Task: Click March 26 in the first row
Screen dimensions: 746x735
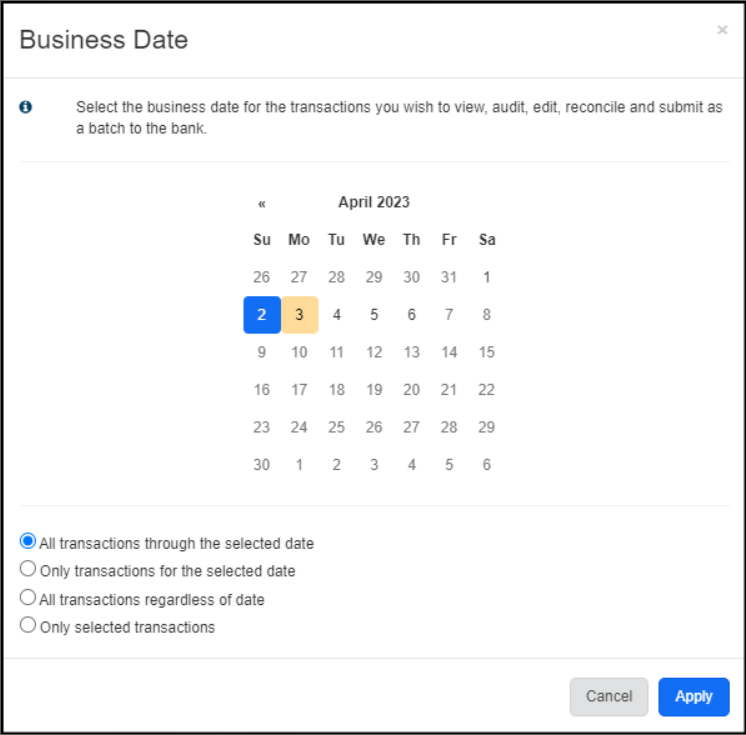Action: [x=262, y=277]
